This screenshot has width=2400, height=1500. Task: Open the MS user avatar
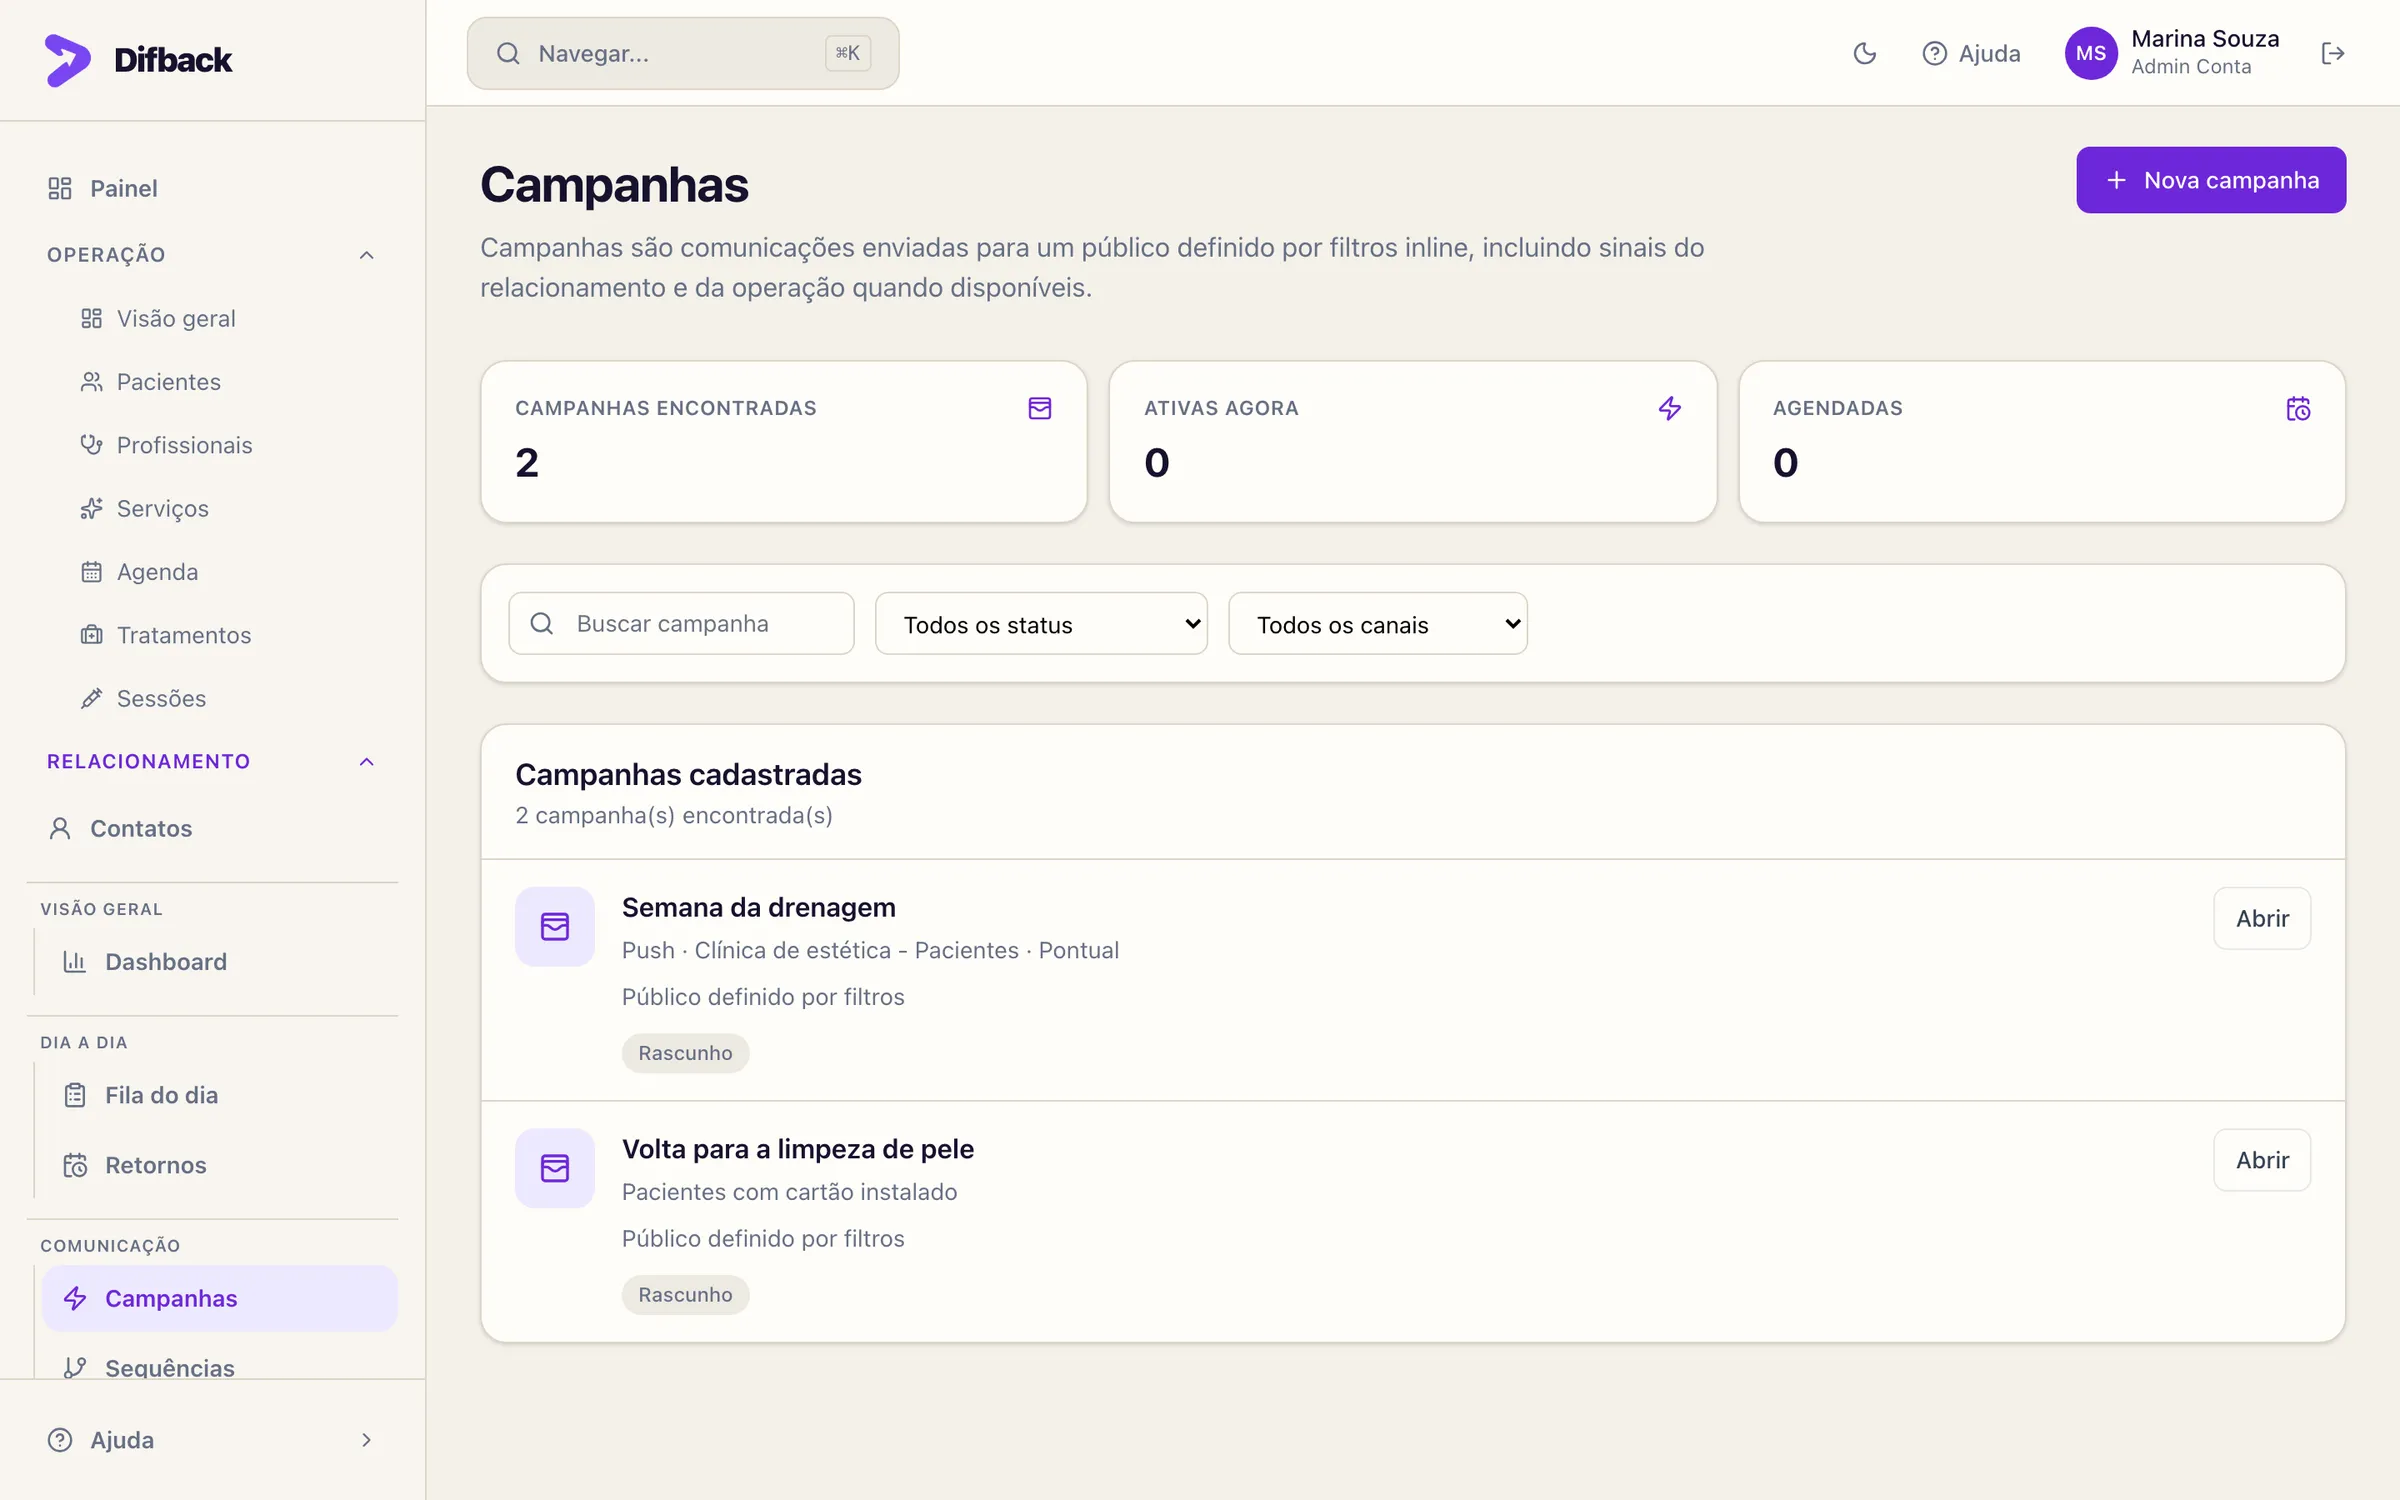pyautogui.click(x=2091, y=53)
